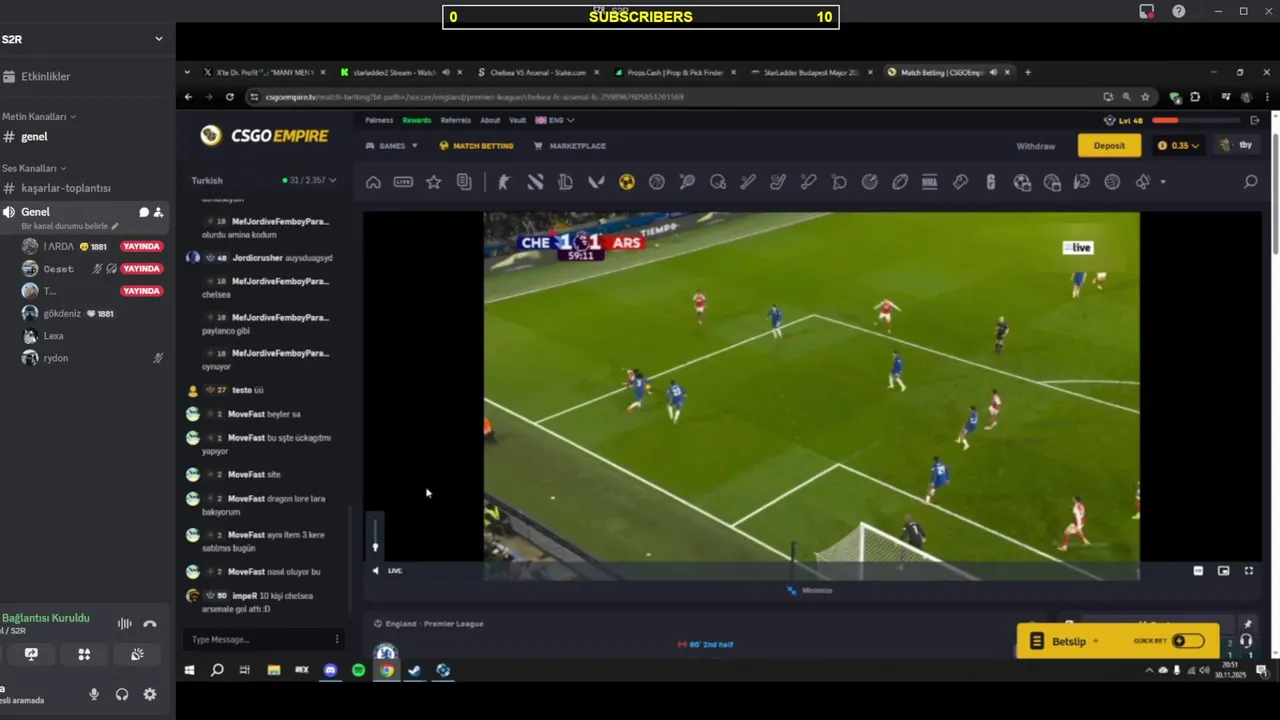Click Minimize below the video
This screenshot has width=1280, height=720.
pos(810,590)
